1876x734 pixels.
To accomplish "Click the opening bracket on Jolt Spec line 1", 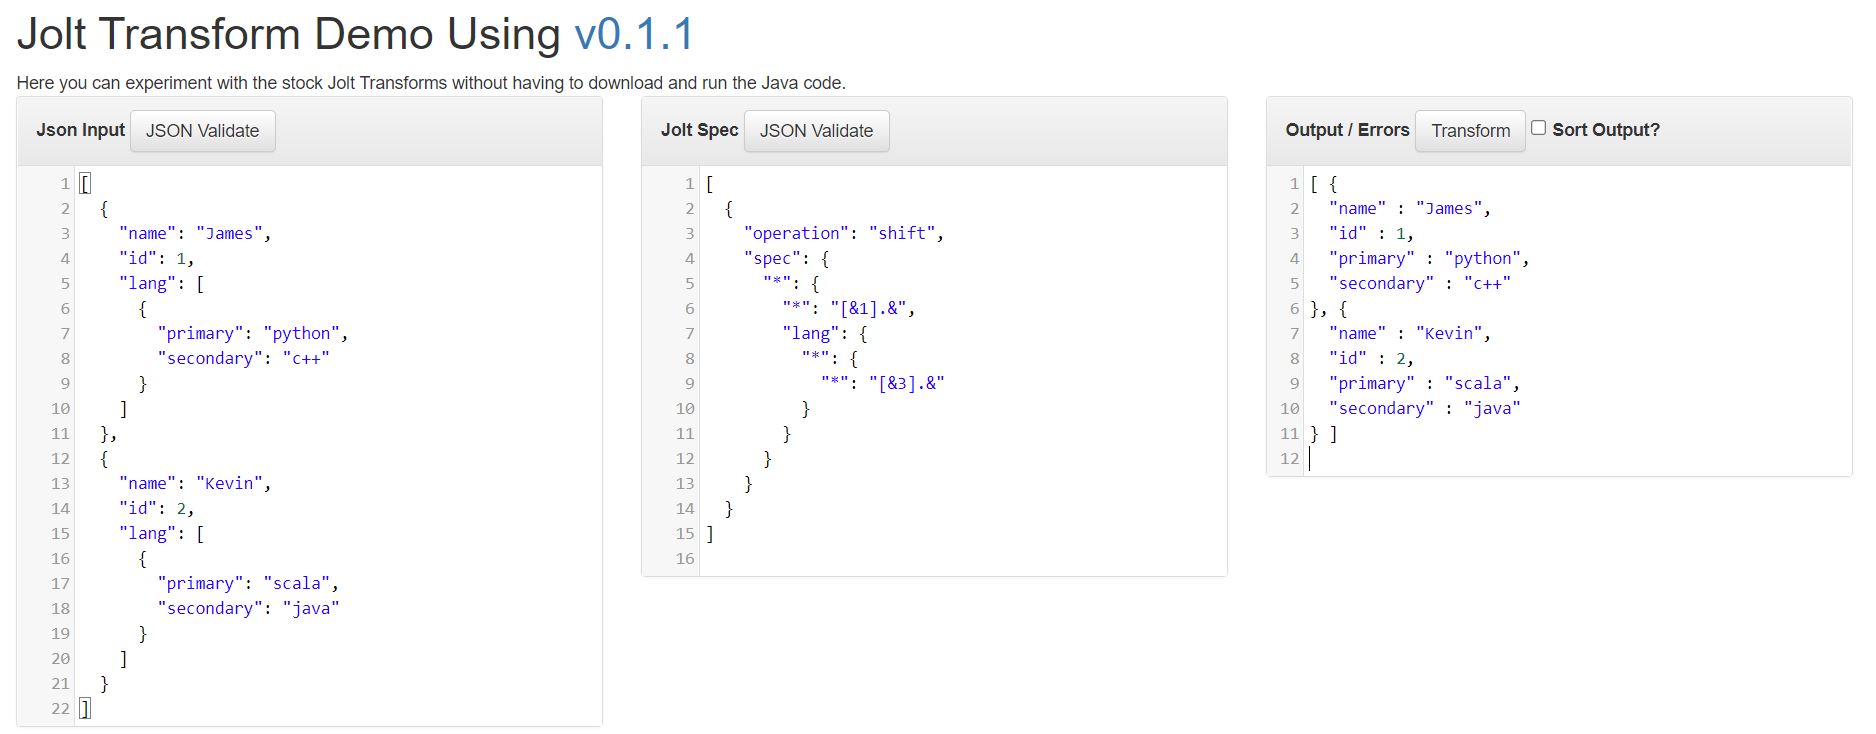I will [710, 183].
